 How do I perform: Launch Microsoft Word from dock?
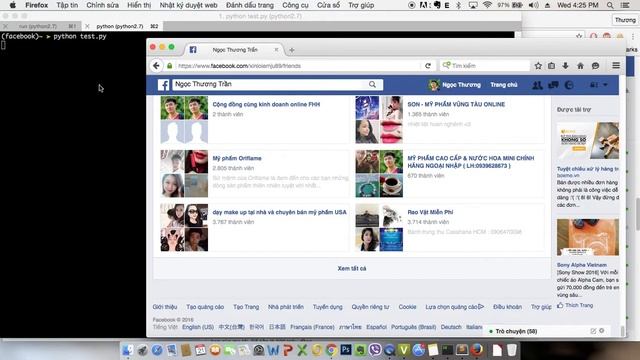pyautogui.click(x=273, y=350)
